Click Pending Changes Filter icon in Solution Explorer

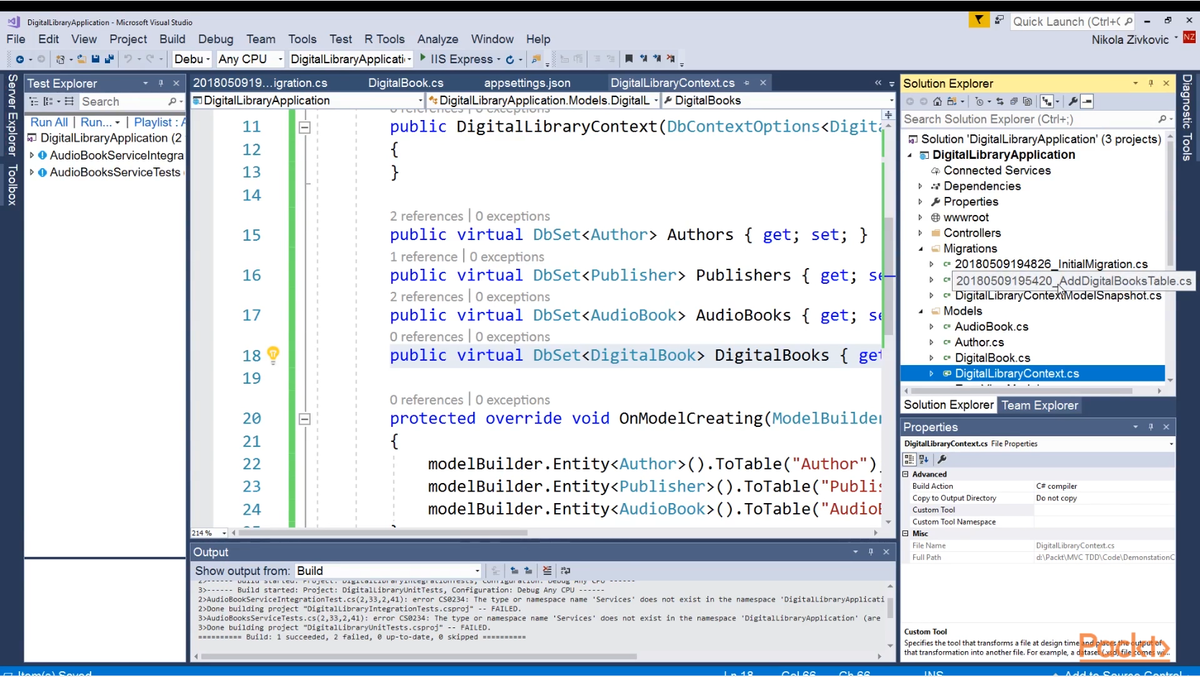tap(979, 101)
